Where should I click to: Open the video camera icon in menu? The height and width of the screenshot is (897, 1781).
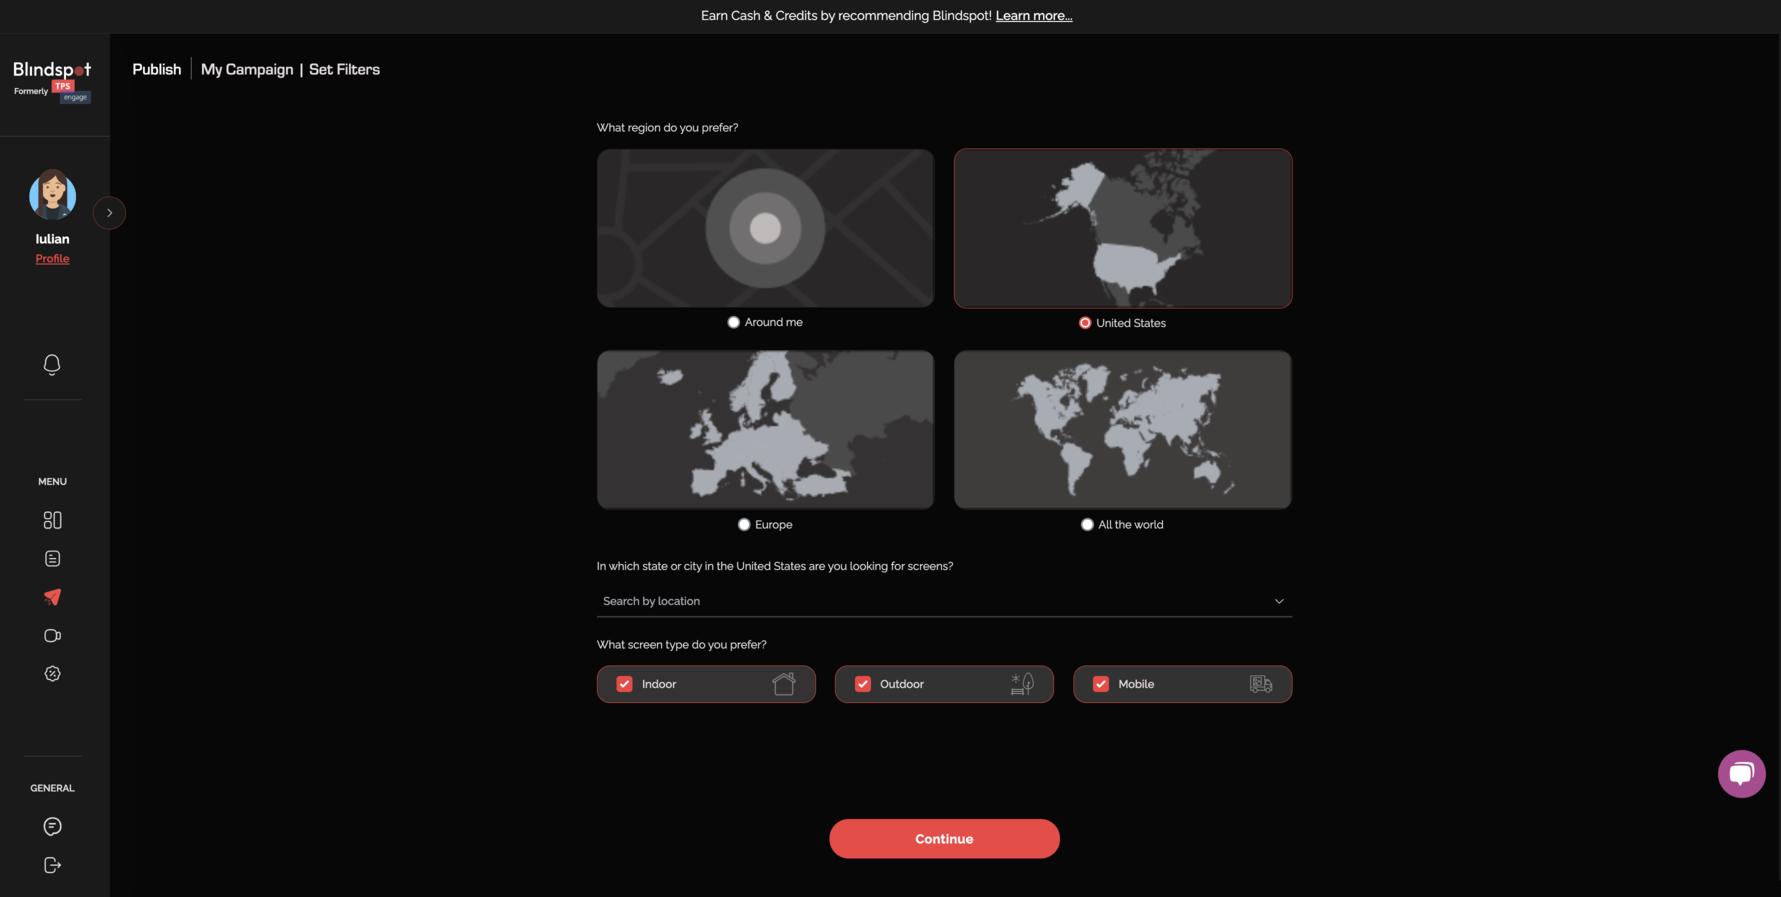tap(52, 635)
